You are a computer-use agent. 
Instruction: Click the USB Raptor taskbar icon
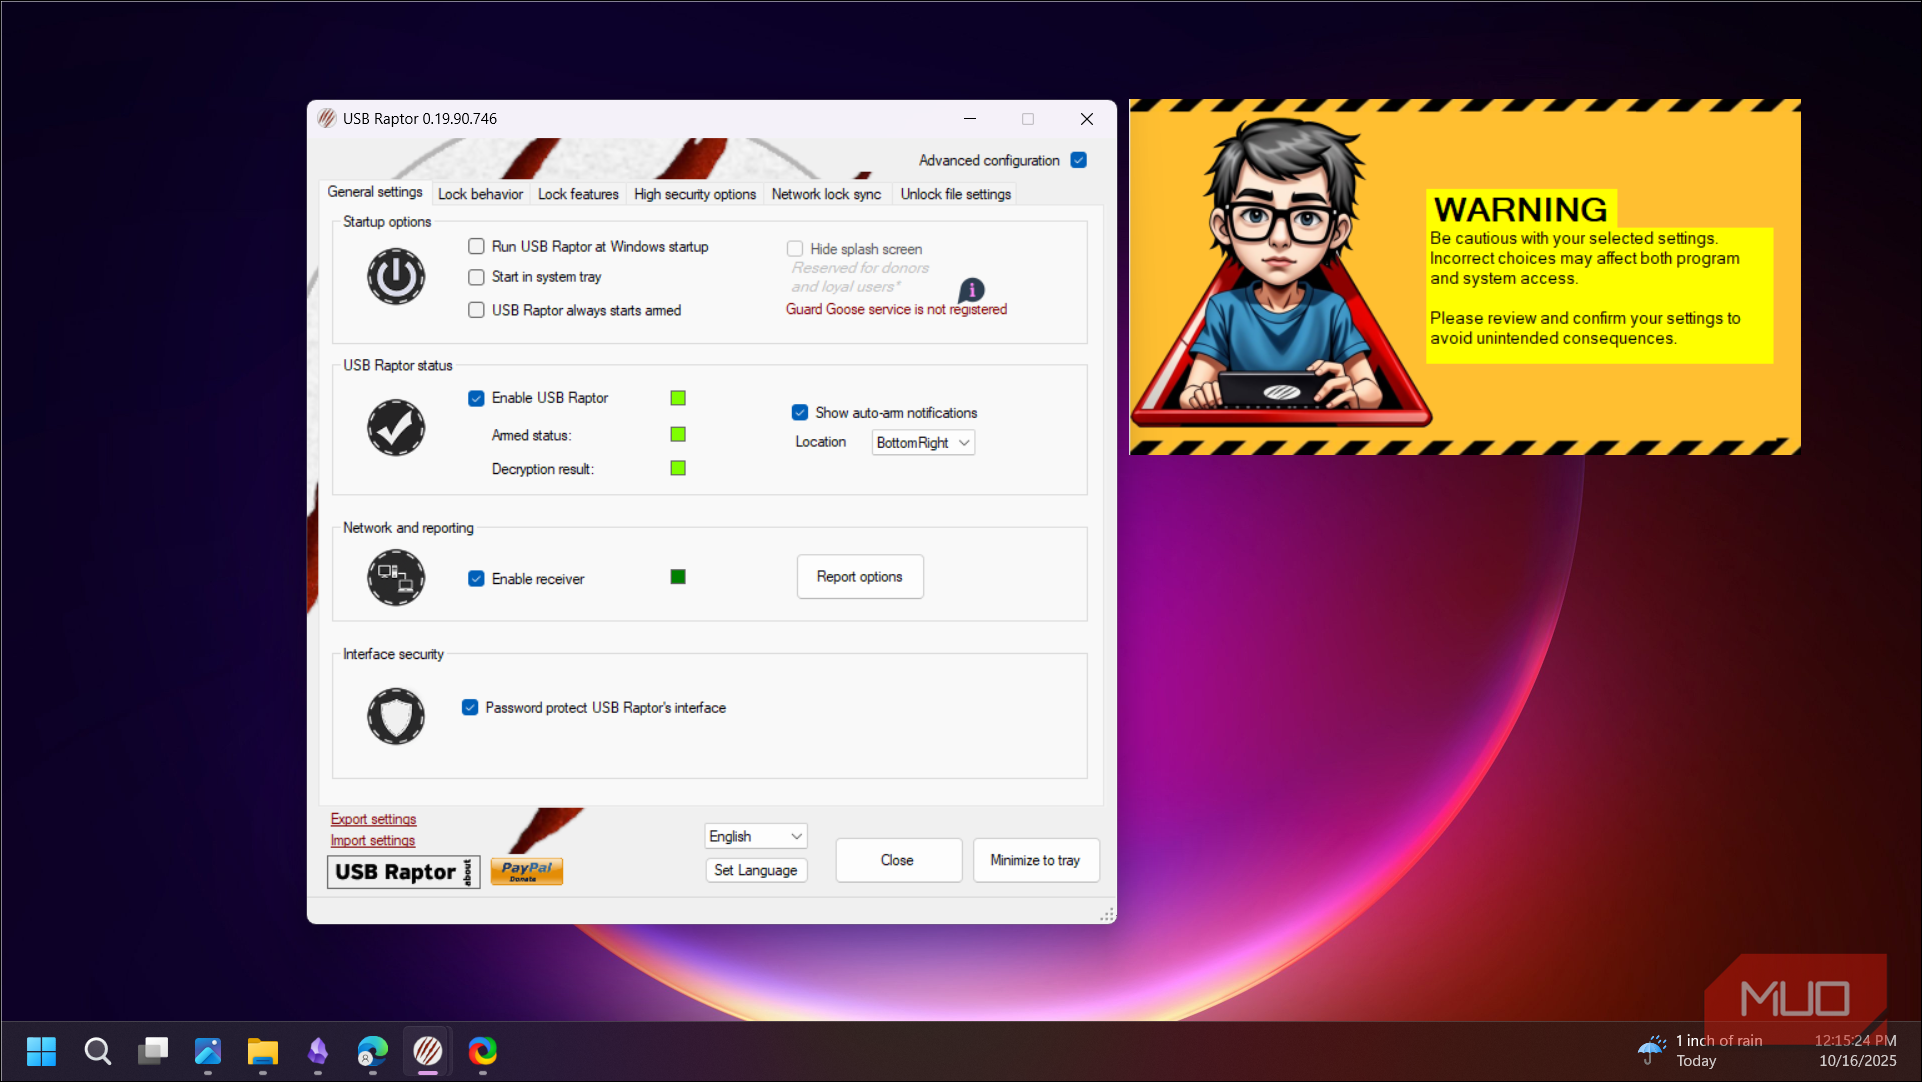428,1051
